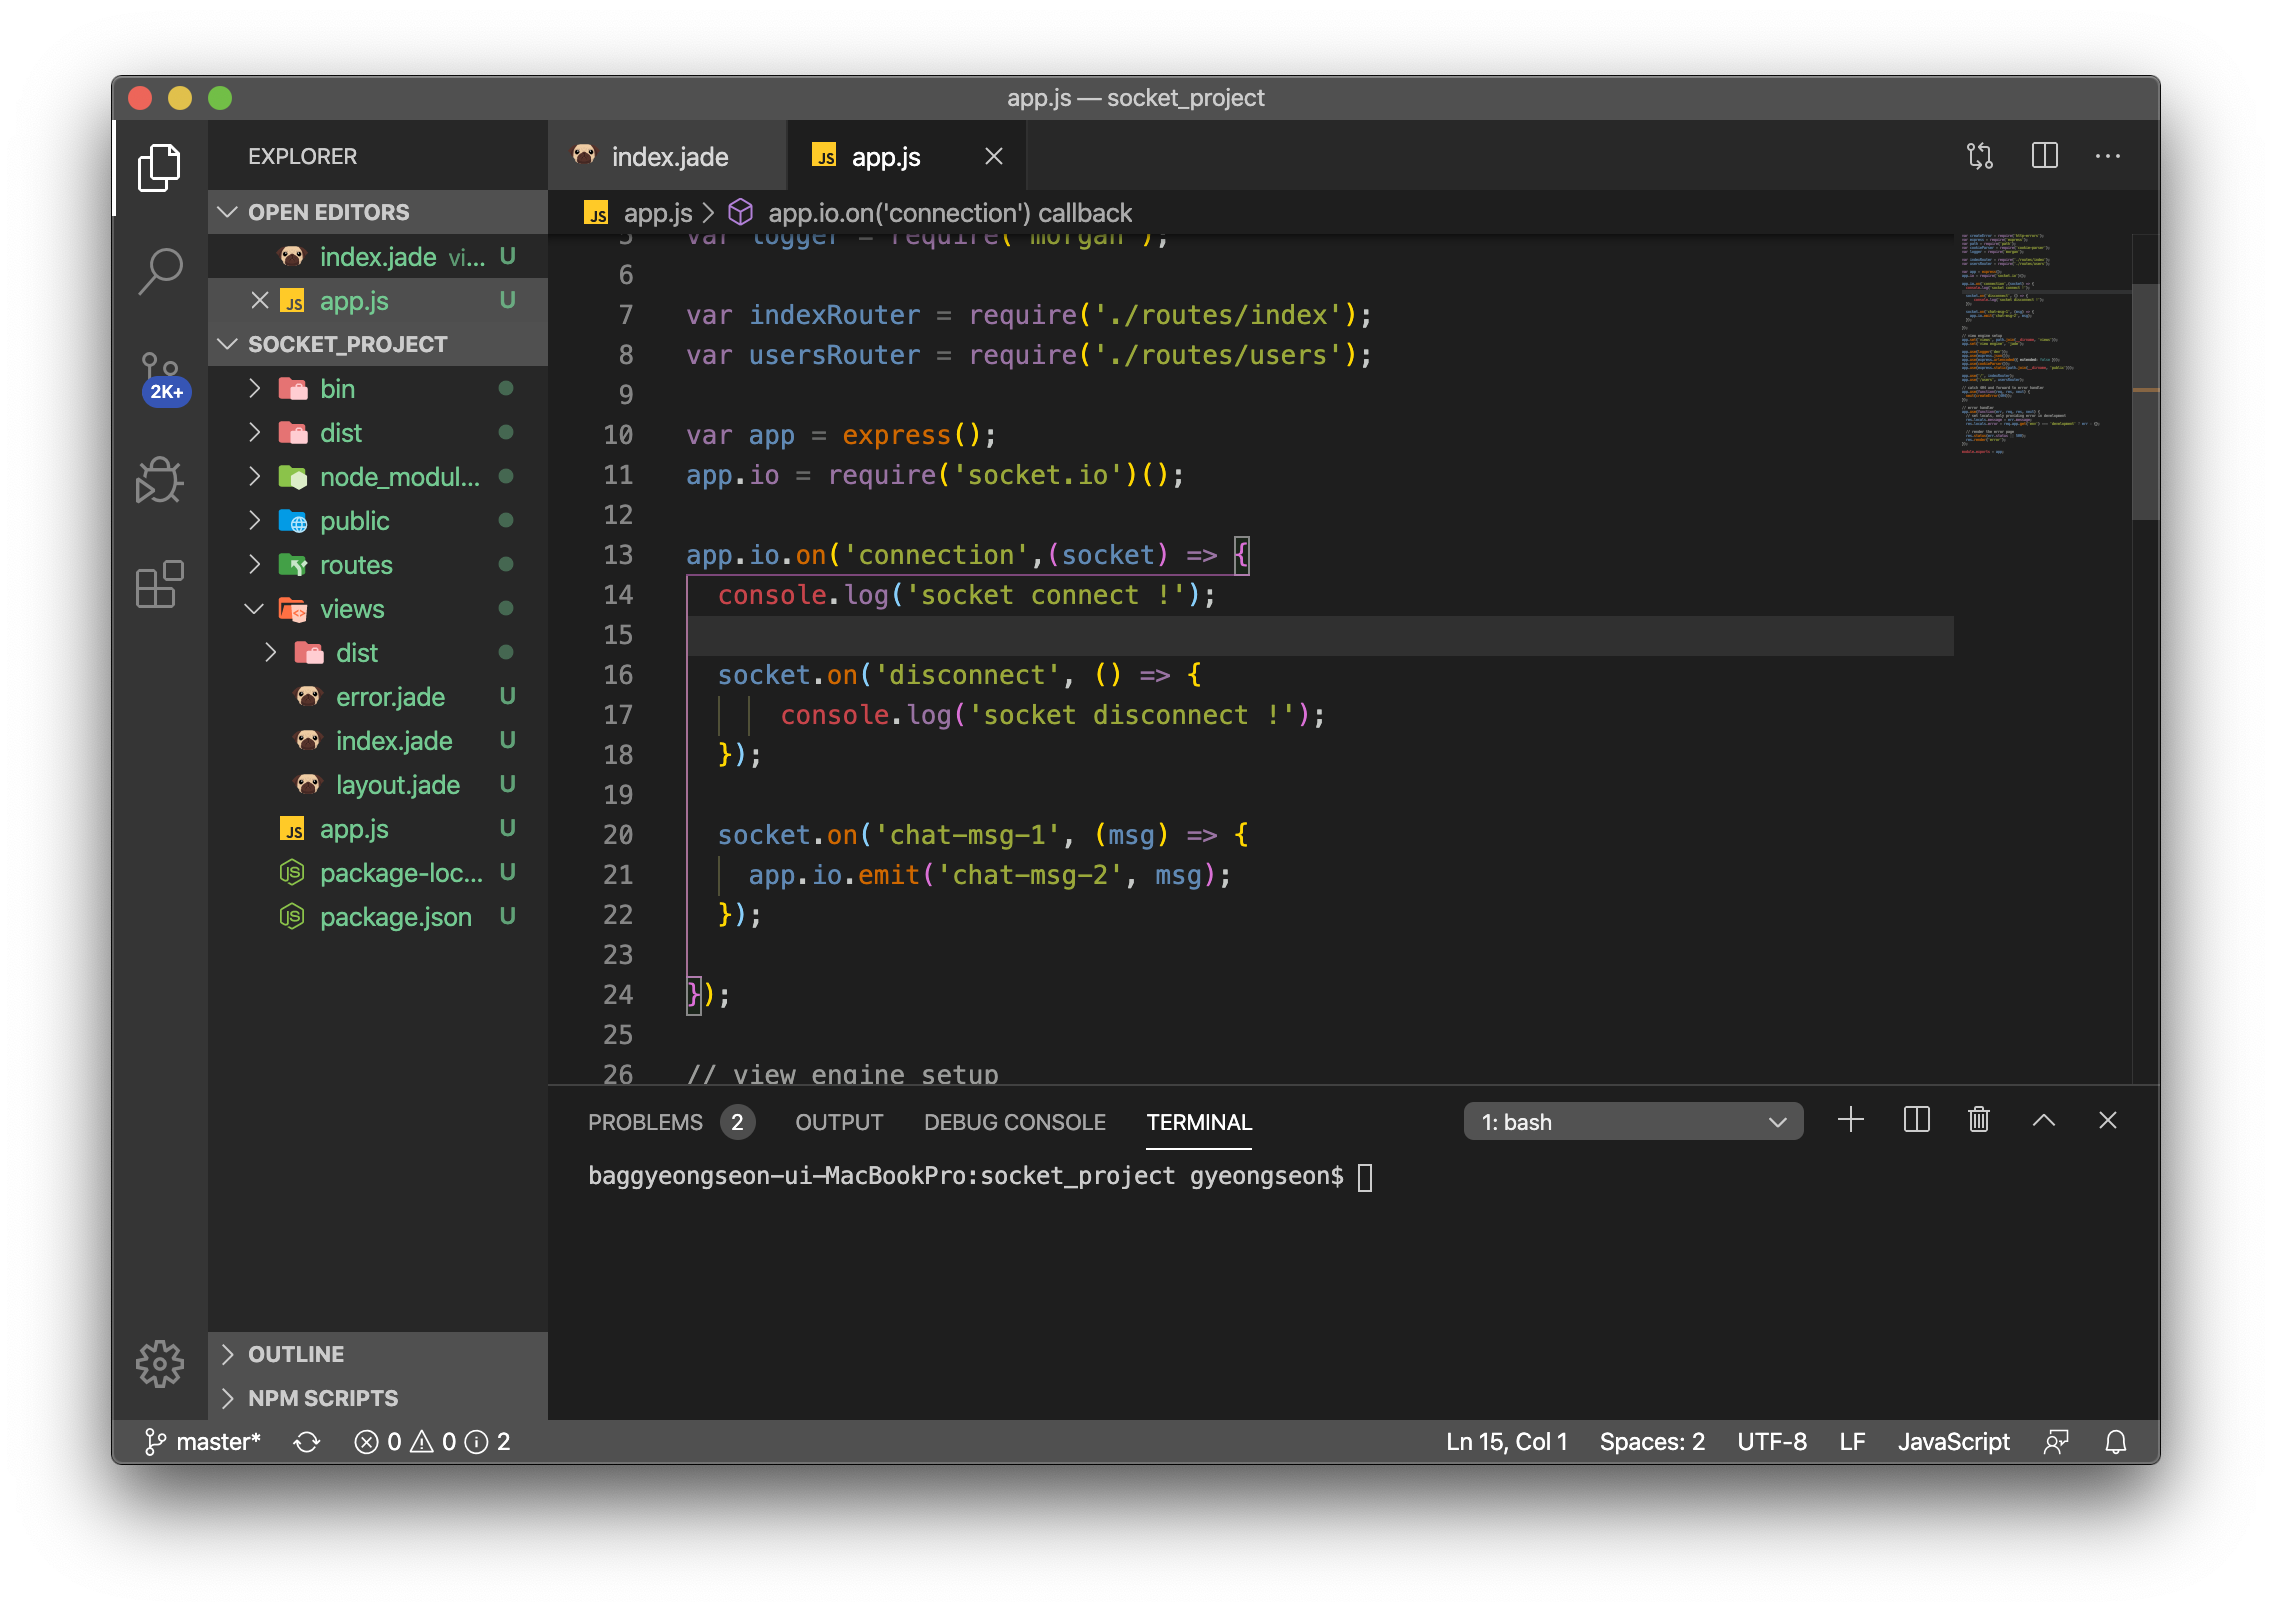The width and height of the screenshot is (2272, 1612).
Task: Open the 1: bash terminal dropdown
Action: tap(1632, 1122)
